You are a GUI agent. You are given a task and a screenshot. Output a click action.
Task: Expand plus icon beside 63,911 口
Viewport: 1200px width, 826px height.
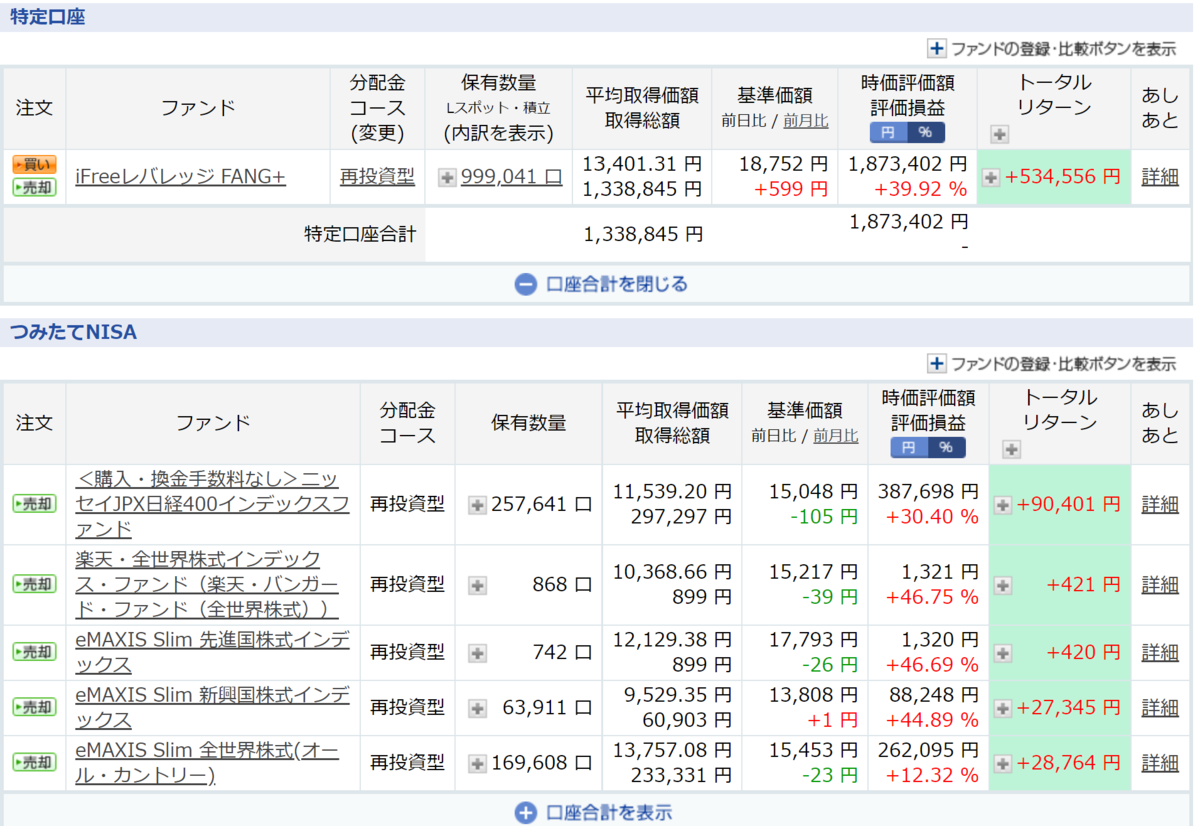coord(477,708)
